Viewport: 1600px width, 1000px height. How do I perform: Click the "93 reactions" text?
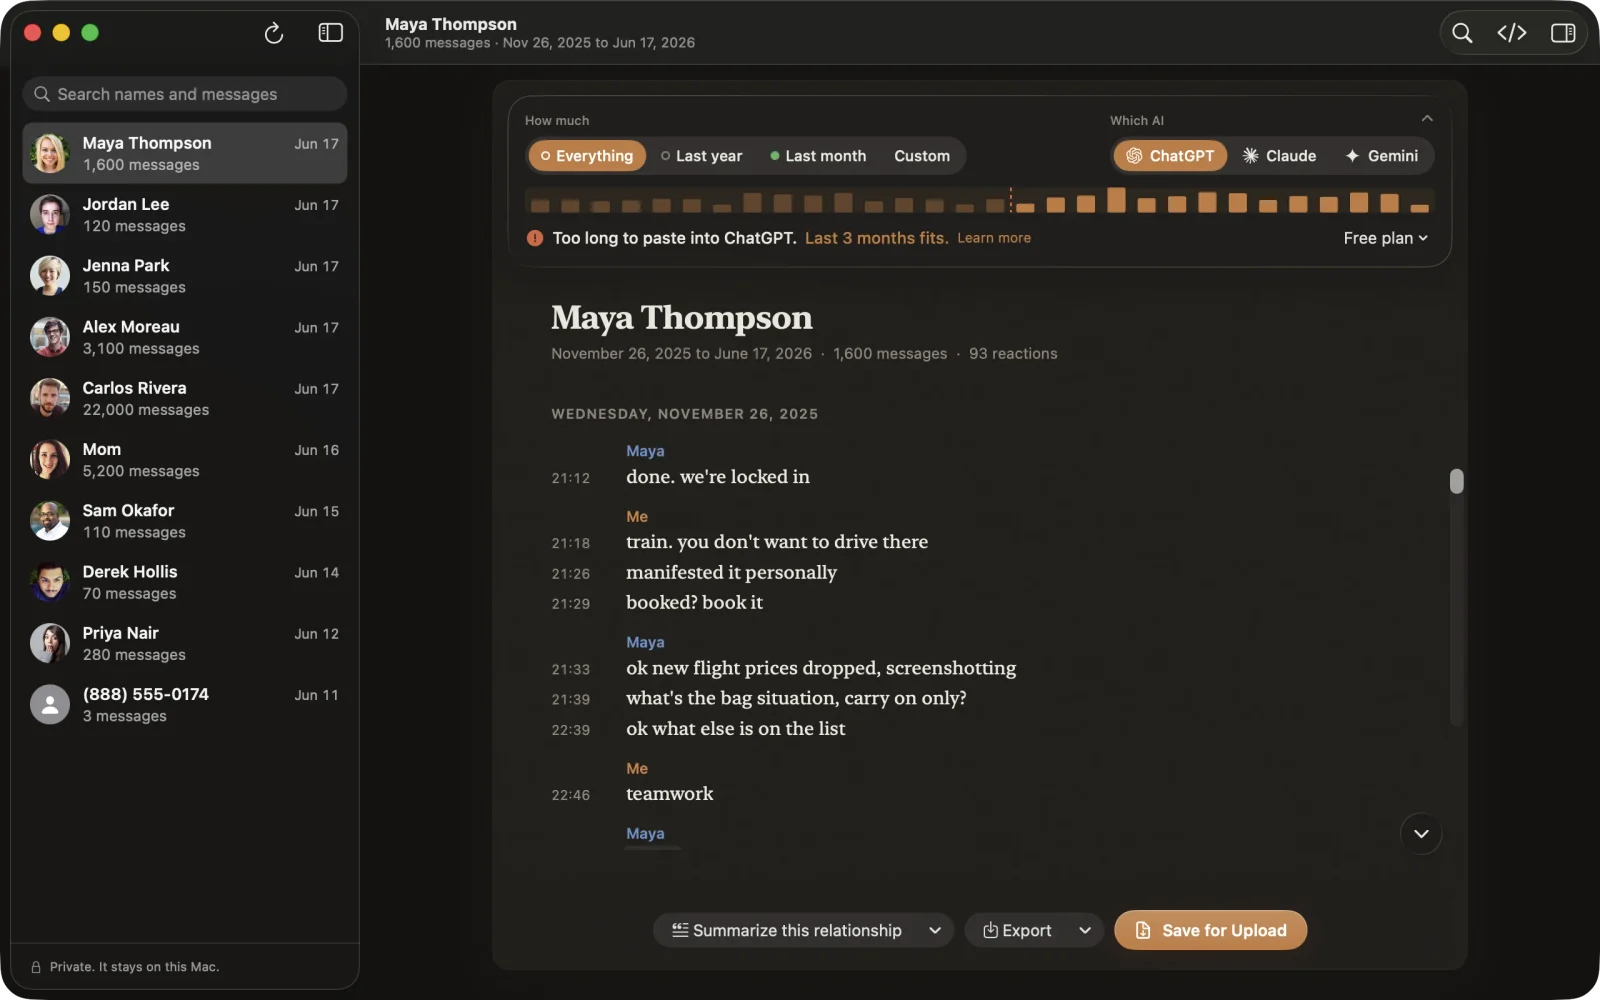pos(1013,354)
